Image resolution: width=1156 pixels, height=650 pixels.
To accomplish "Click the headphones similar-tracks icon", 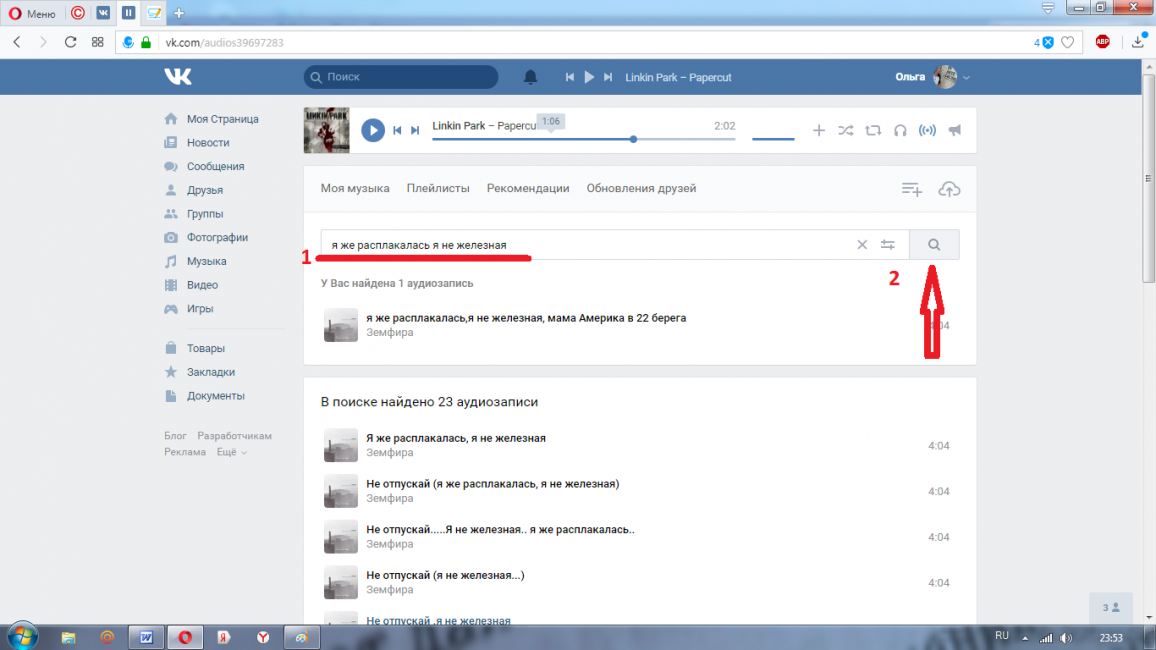I will coord(900,130).
